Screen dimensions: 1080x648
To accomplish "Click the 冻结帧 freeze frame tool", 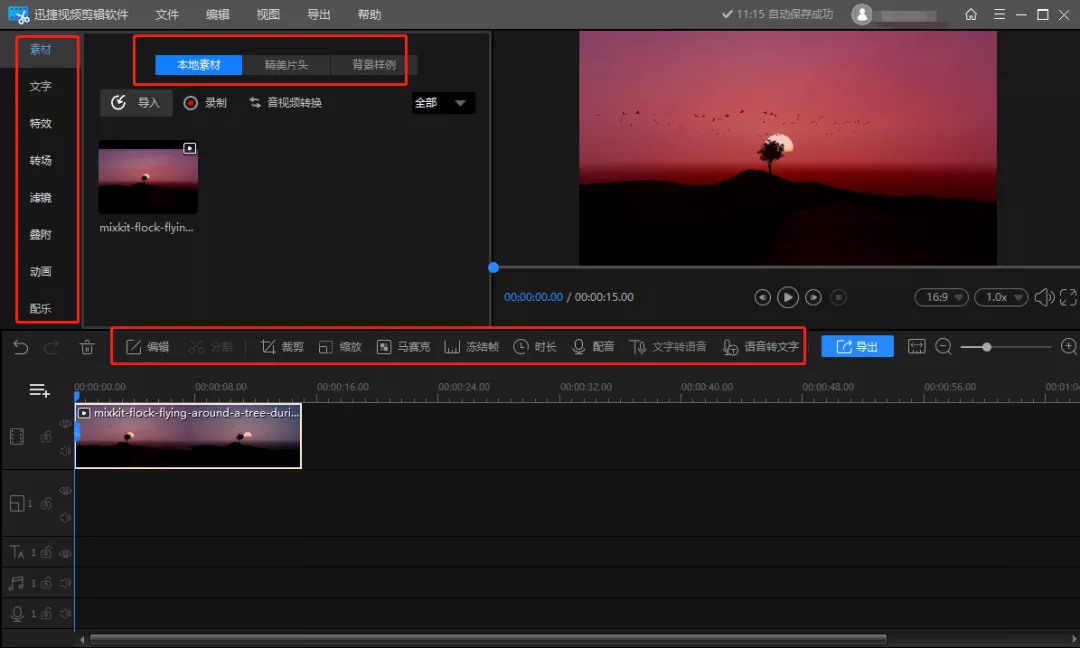I will (452, 347).
